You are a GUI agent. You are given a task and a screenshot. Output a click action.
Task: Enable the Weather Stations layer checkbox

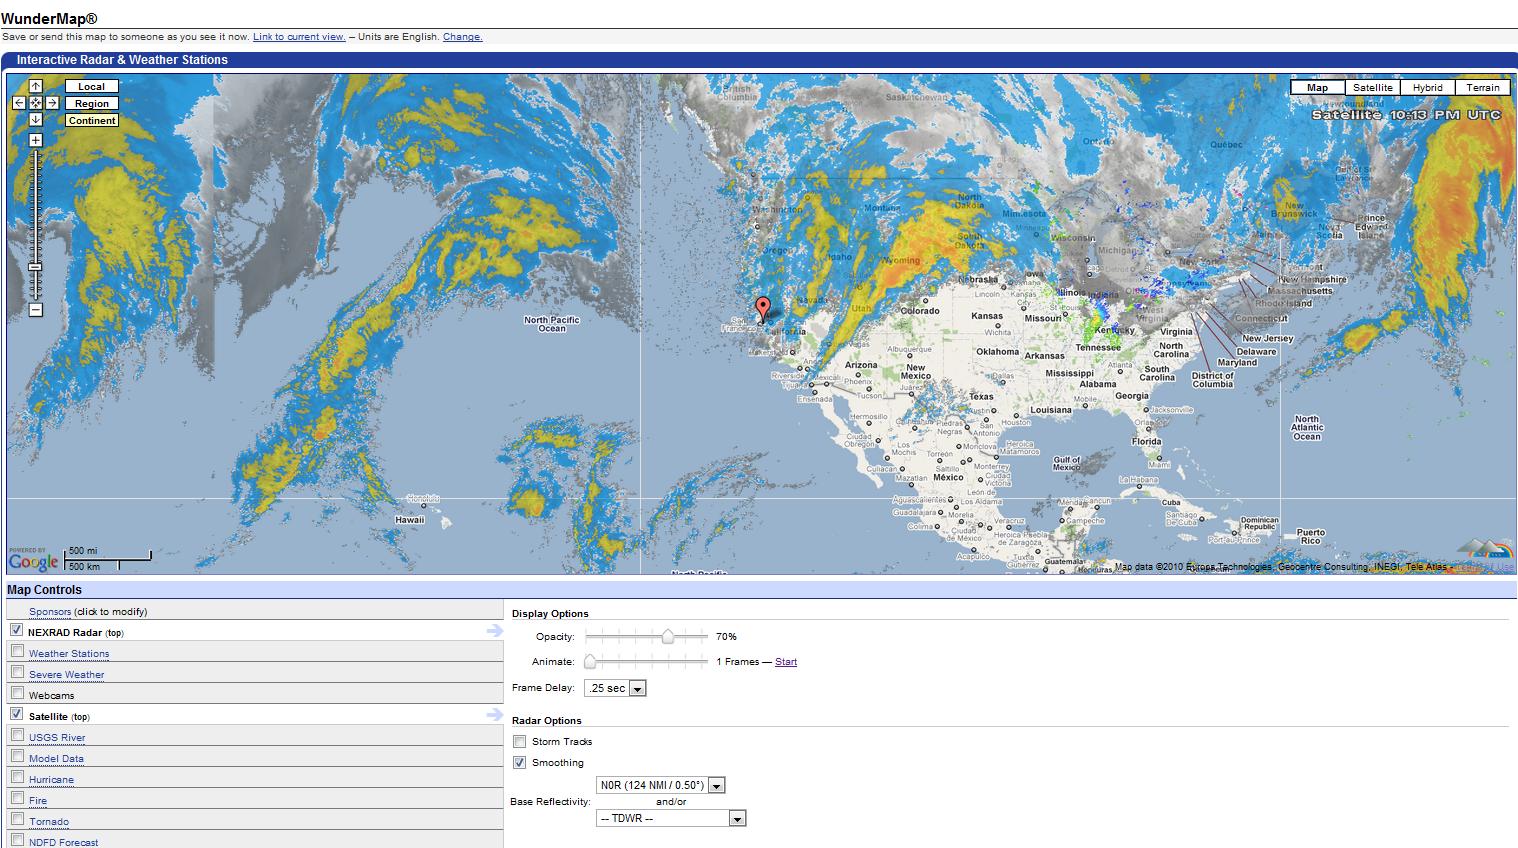17,651
